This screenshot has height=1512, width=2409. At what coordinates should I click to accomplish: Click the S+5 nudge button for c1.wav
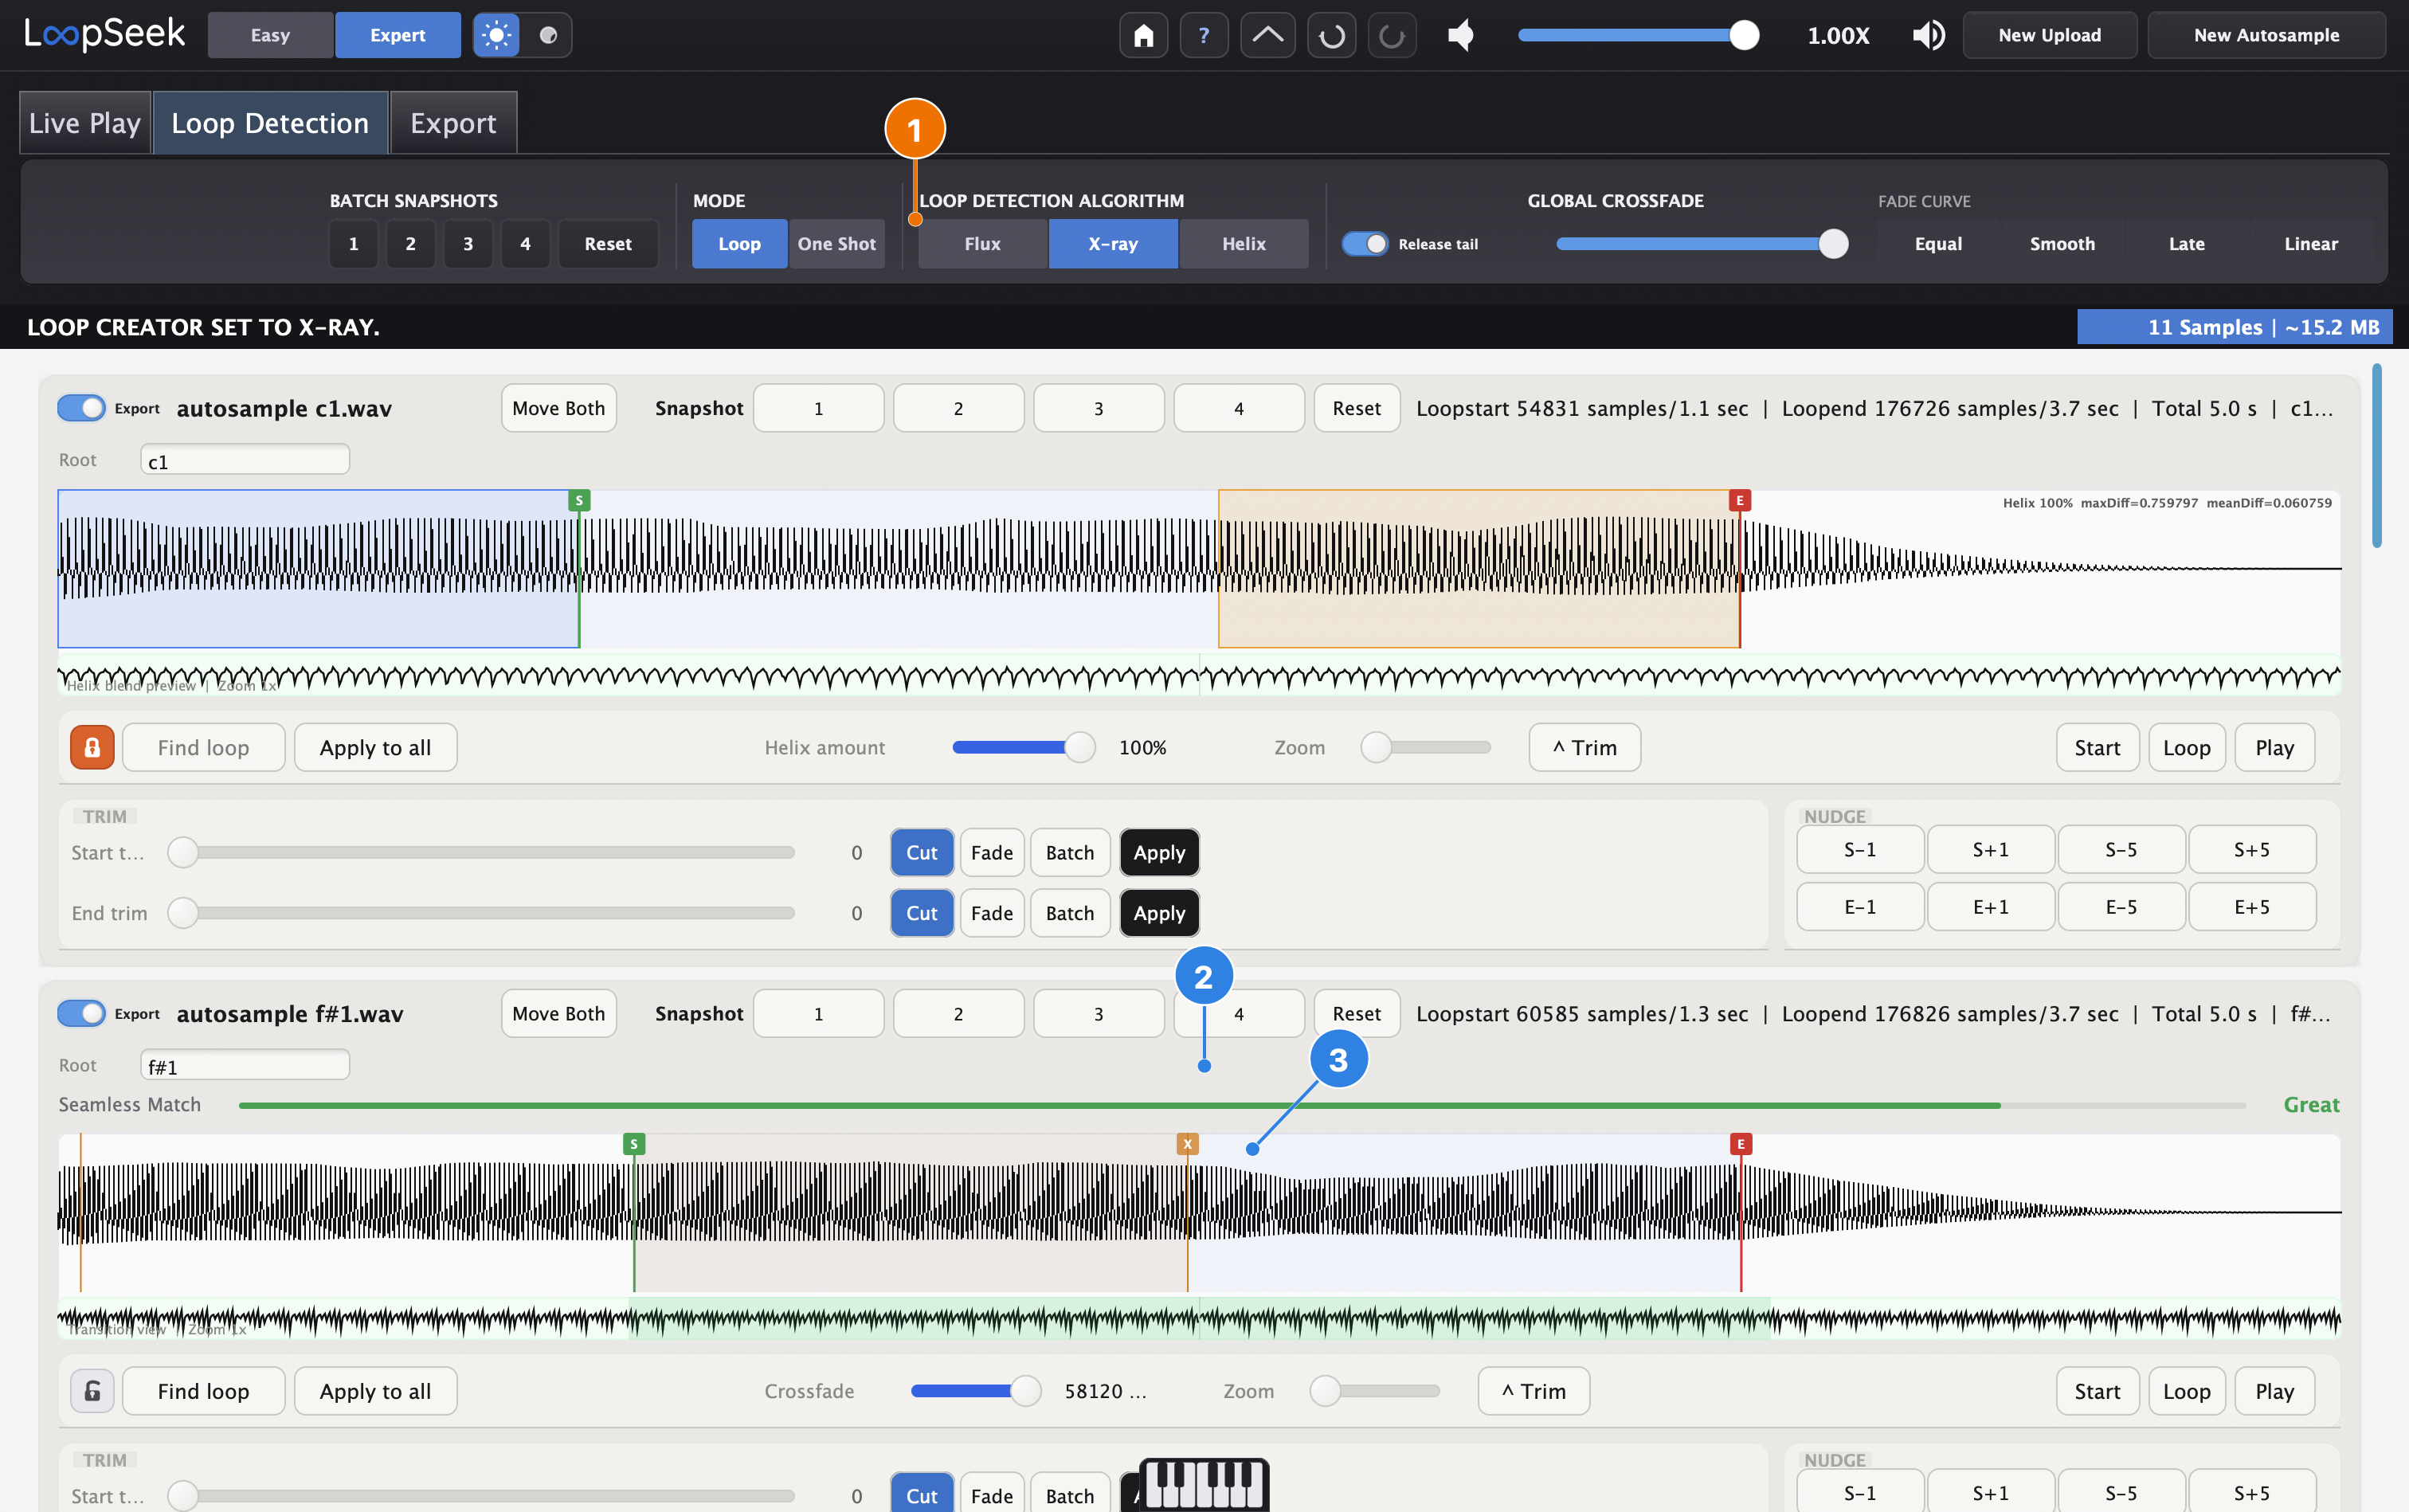[2251, 849]
